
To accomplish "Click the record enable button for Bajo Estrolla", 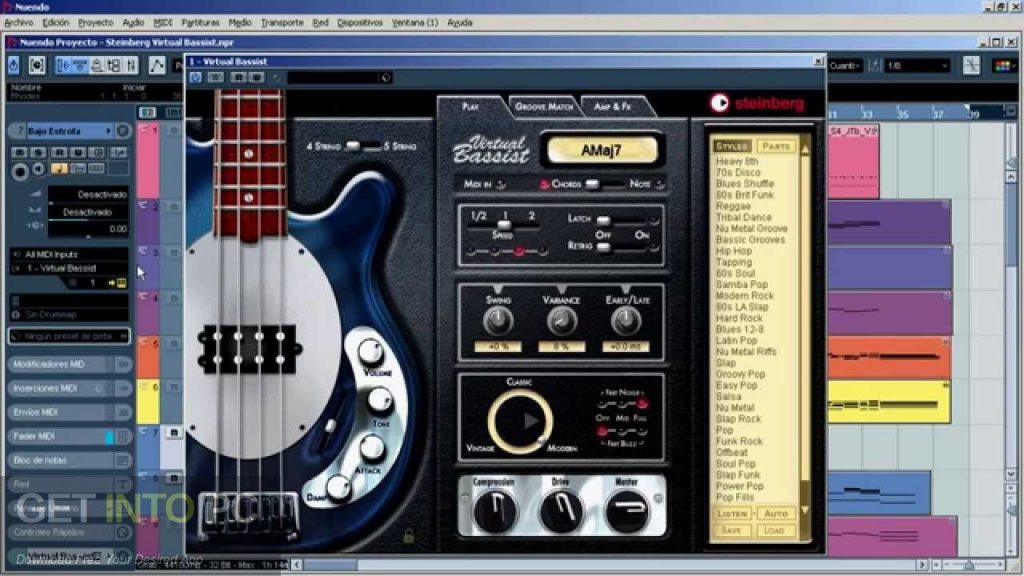I will [20, 172].
